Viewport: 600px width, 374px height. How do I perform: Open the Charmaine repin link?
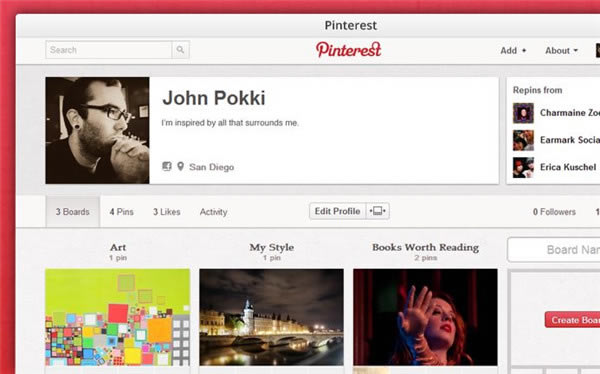pyautogui.click(x=570, y=113)
